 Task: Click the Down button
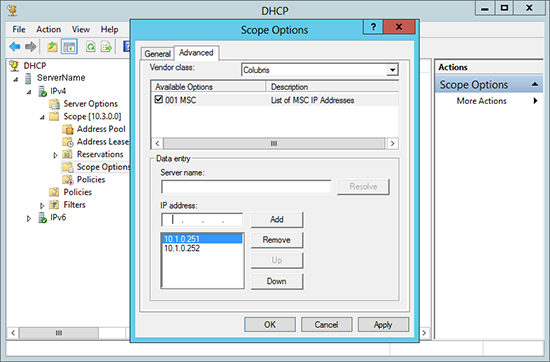(x=277, y=281)
